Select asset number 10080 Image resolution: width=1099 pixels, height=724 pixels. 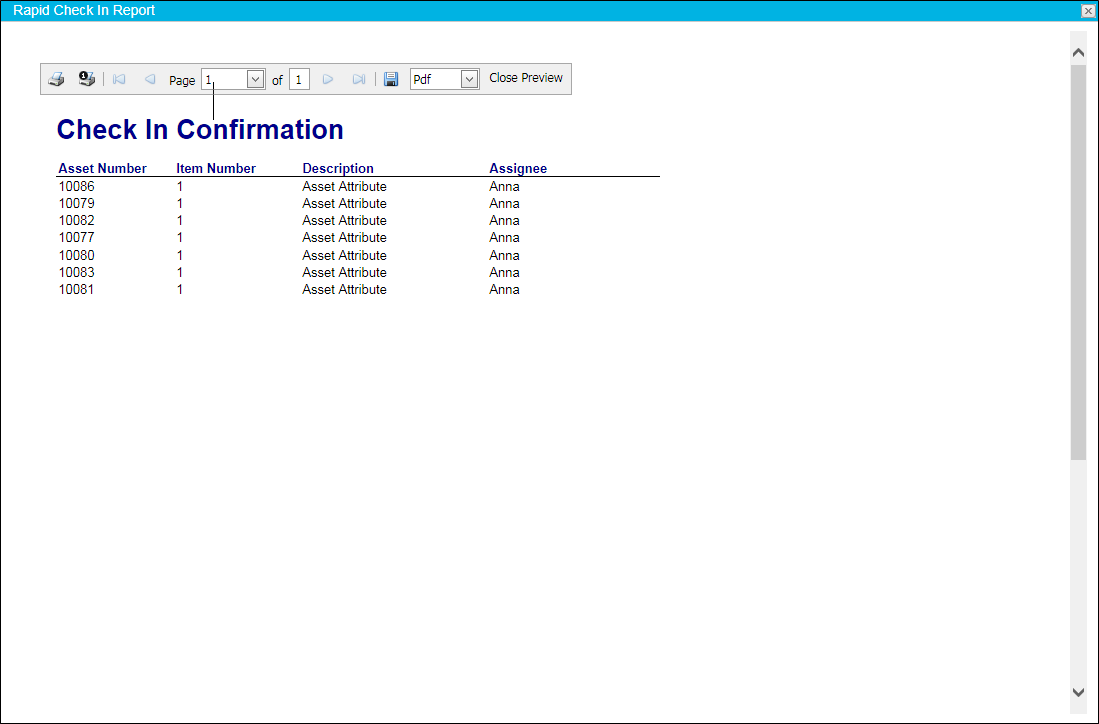pyautogui.click(x=76, y=255)
